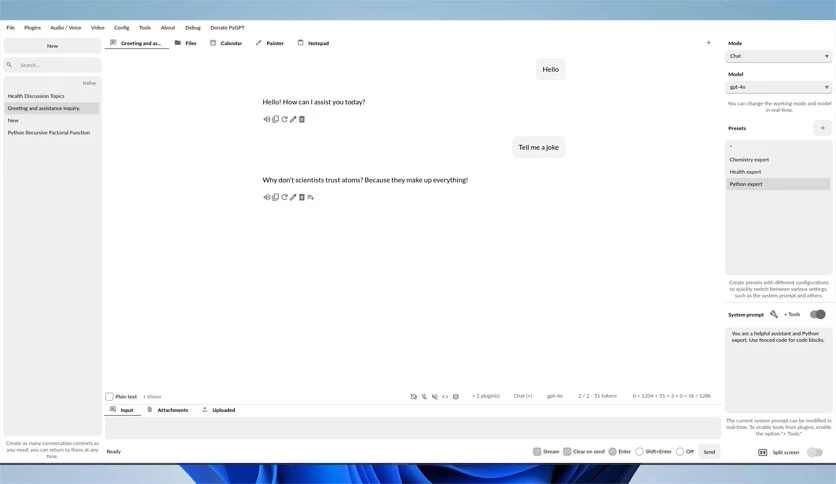This screenshot has height=484, width=836.
Task: Switch to the Uploaded tab
Action: [x=219, y=410]
